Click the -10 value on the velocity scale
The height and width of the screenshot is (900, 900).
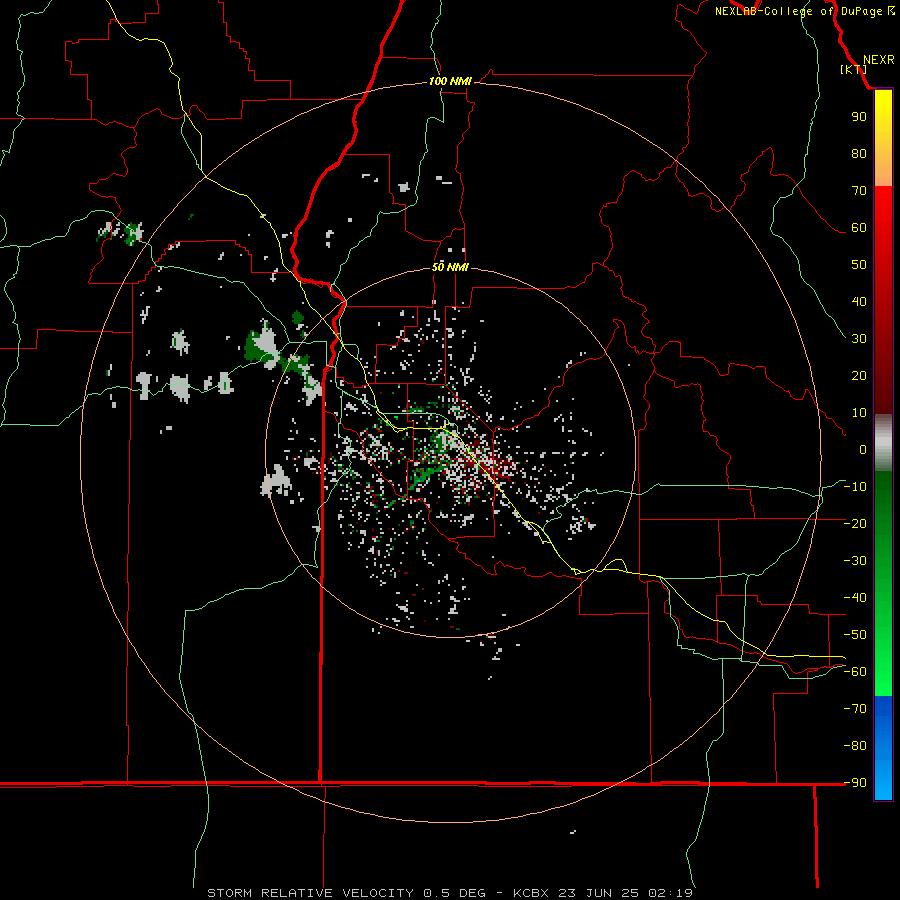tap(855, 487)
